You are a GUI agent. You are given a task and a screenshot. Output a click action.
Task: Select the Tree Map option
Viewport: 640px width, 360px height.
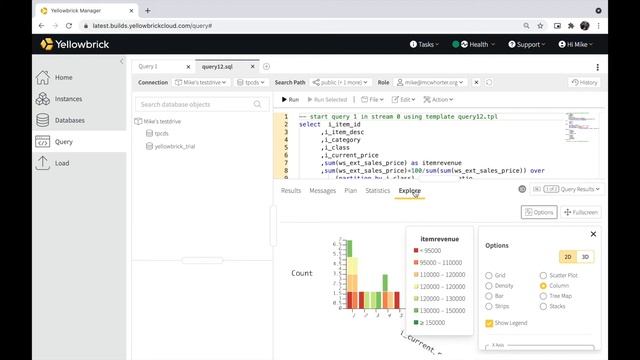(543, 296)
